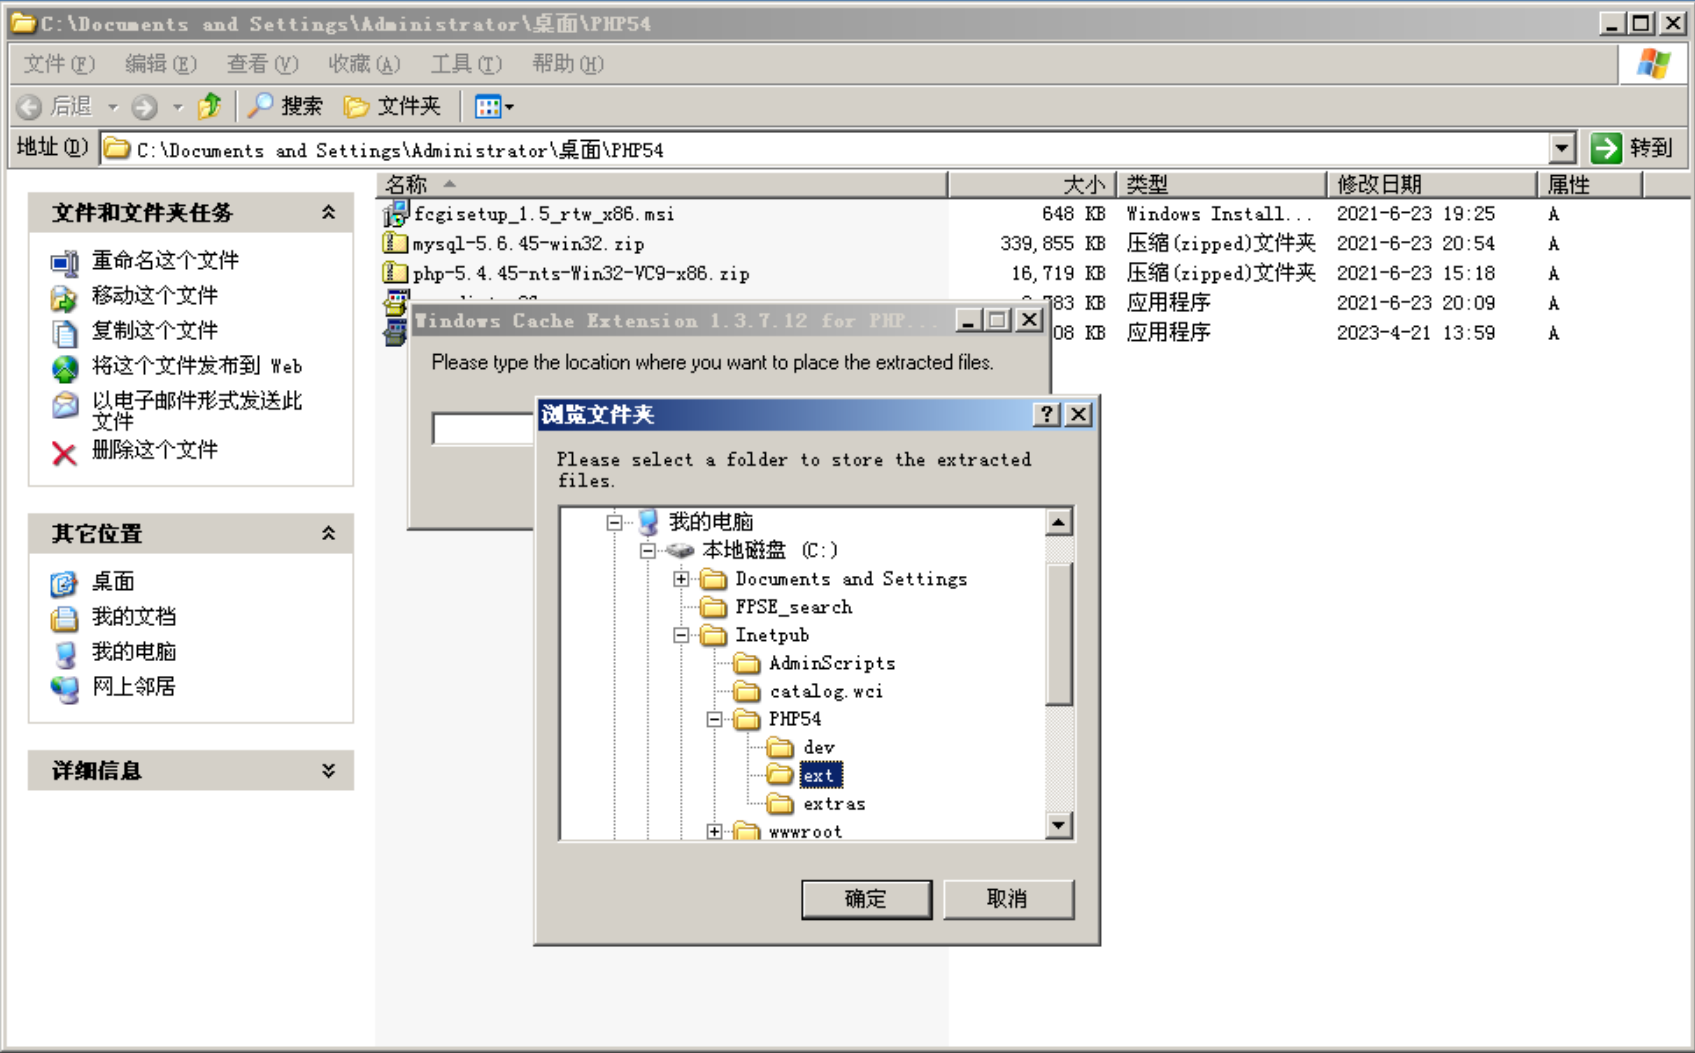This screenshot has width=1695, height=1053.
Task: Select php-5.4.45-nts-Win32-VC9-x86.zip file icon
Action: (x=395, y=273)
